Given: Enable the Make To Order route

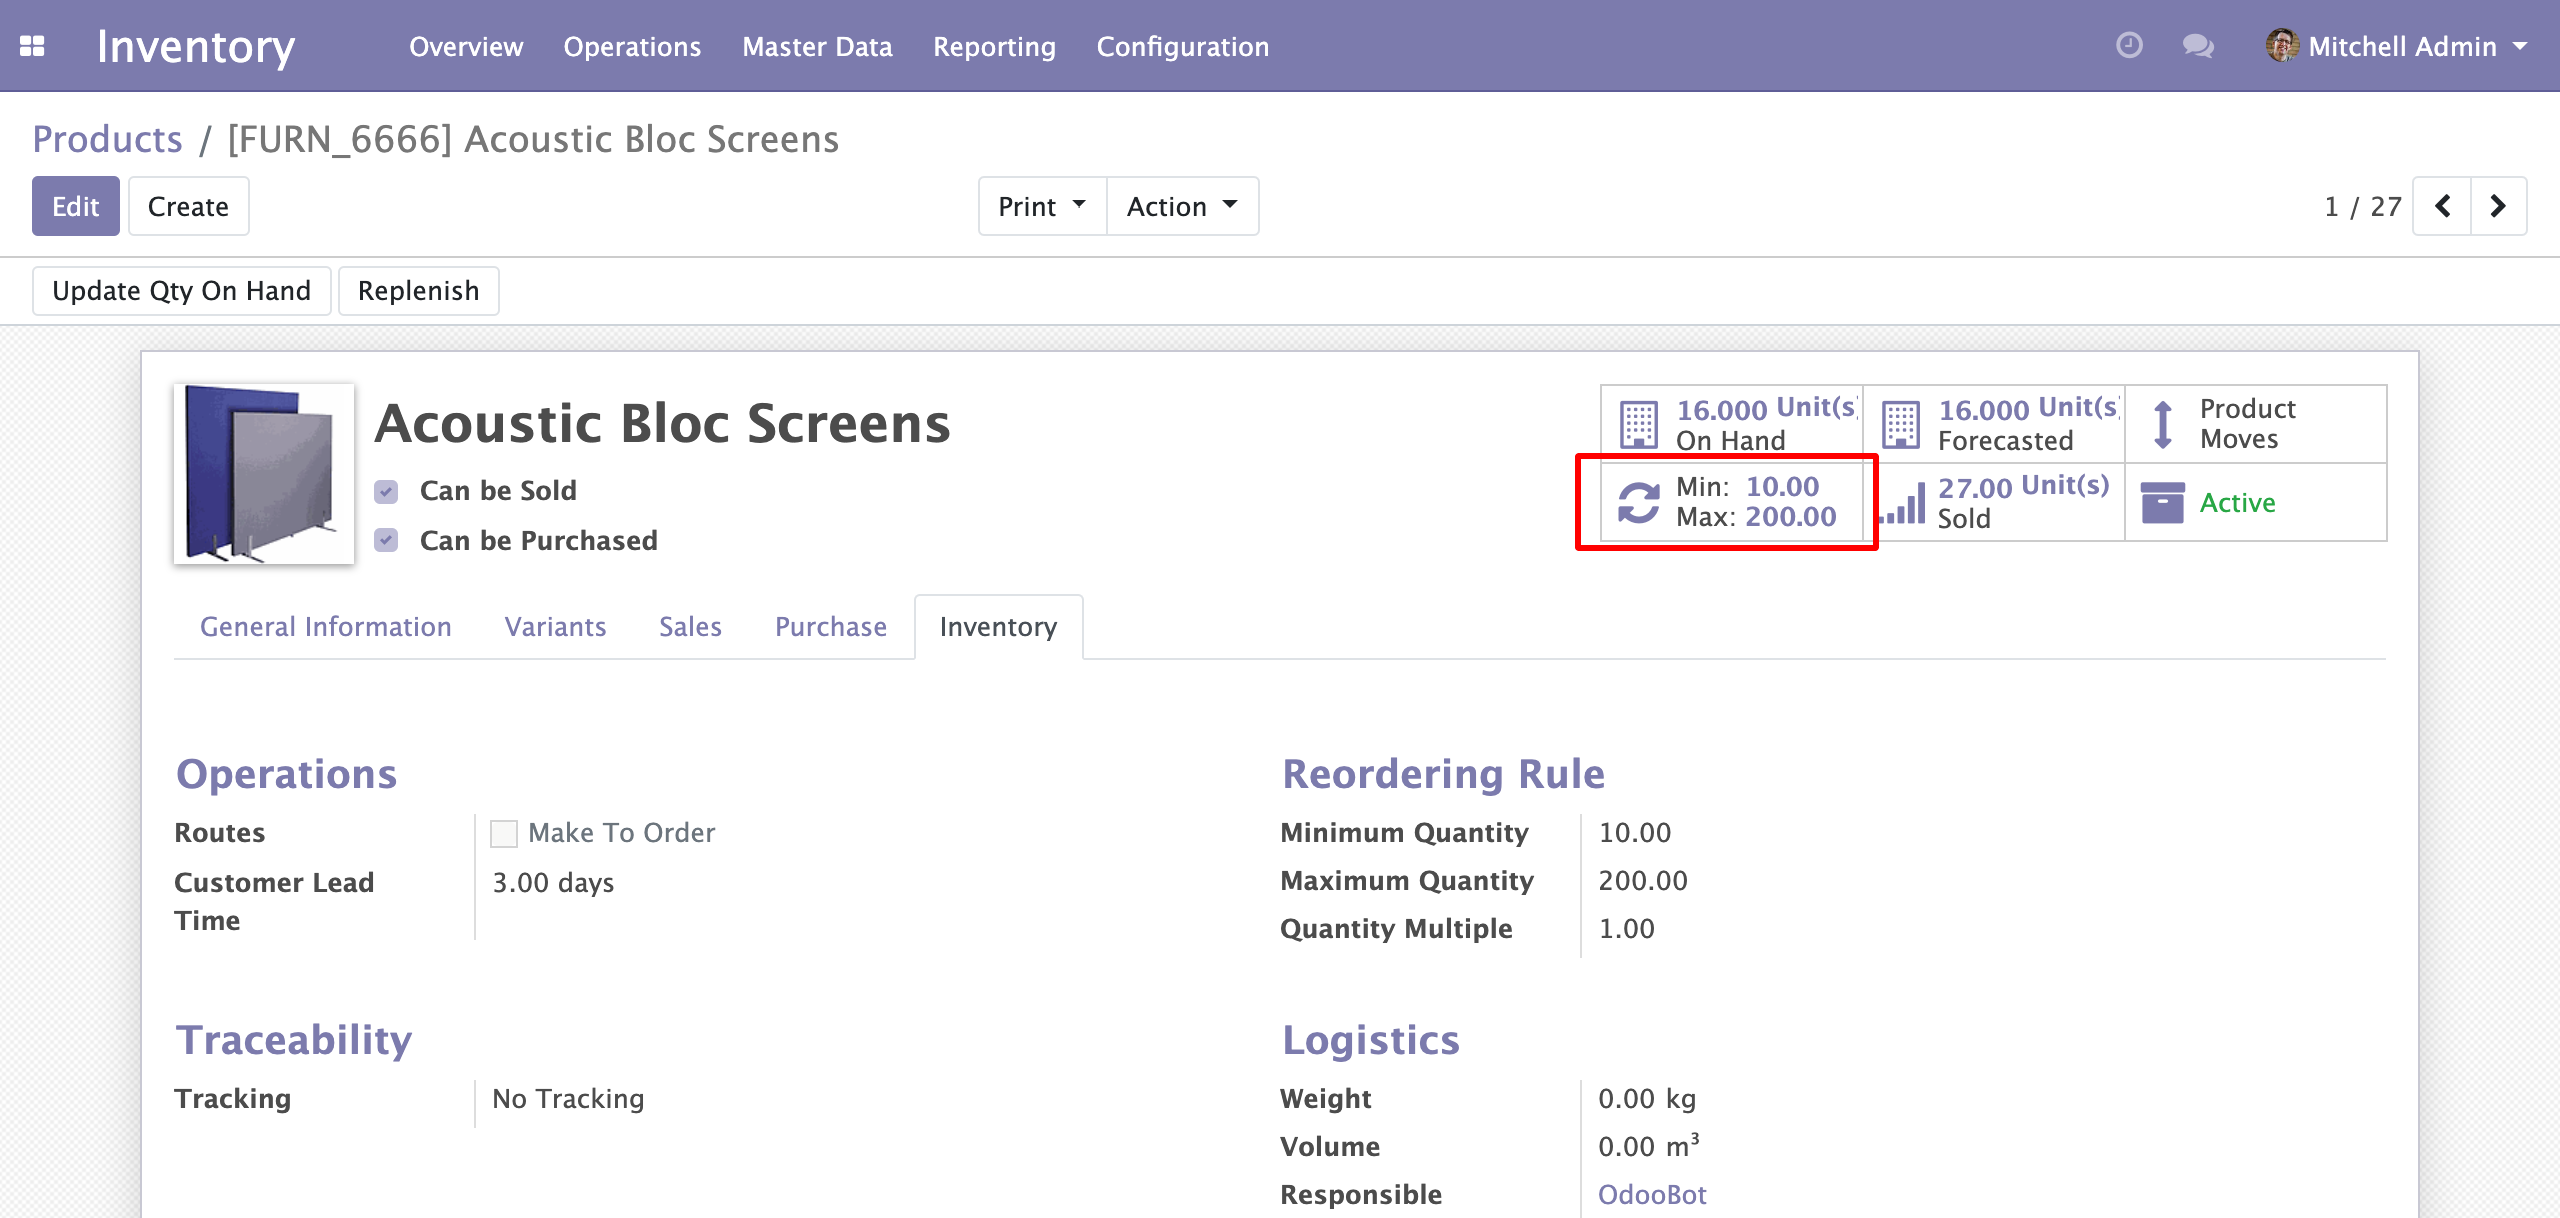Looking at the screenshot, I should (504, 833).
